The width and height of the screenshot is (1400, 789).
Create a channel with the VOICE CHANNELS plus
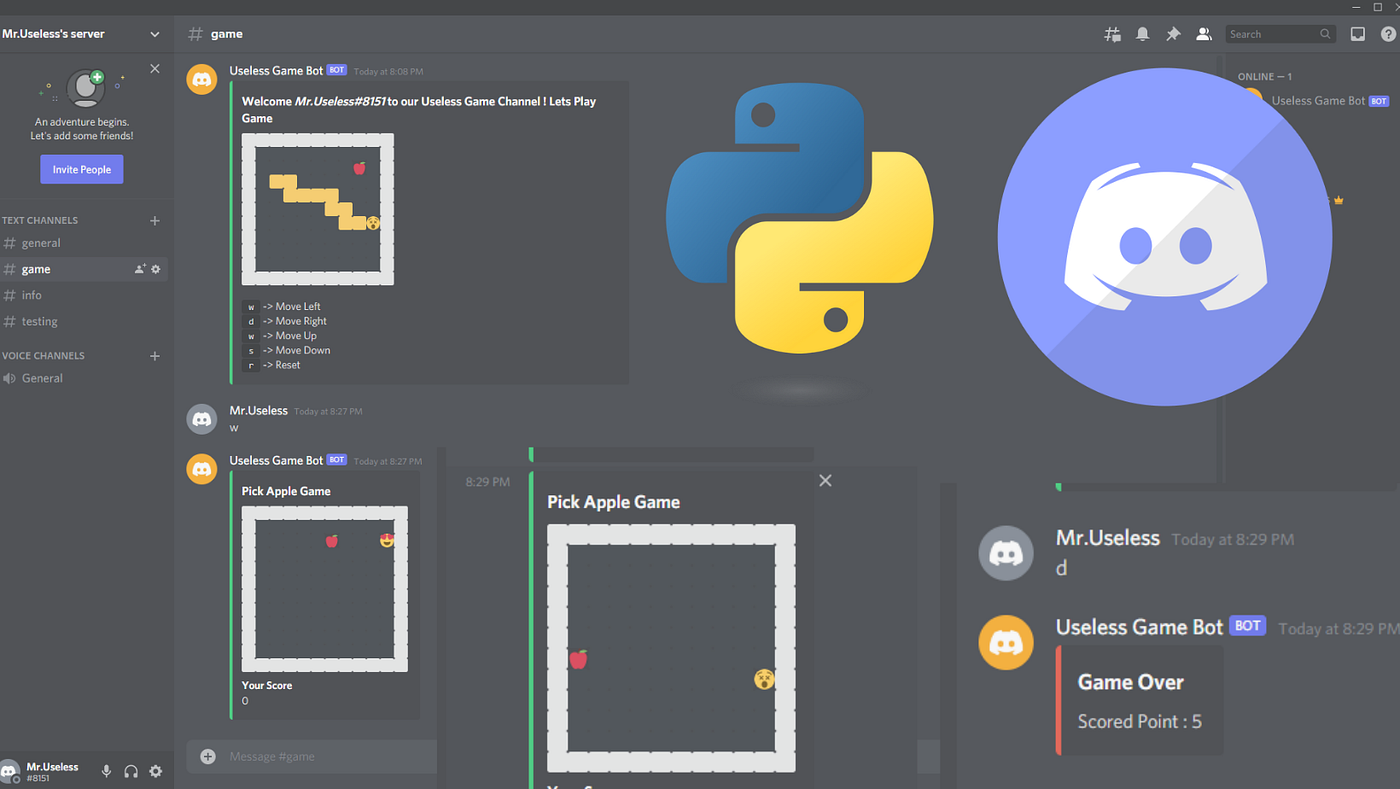pyautogui.click(x=155, y=356)
